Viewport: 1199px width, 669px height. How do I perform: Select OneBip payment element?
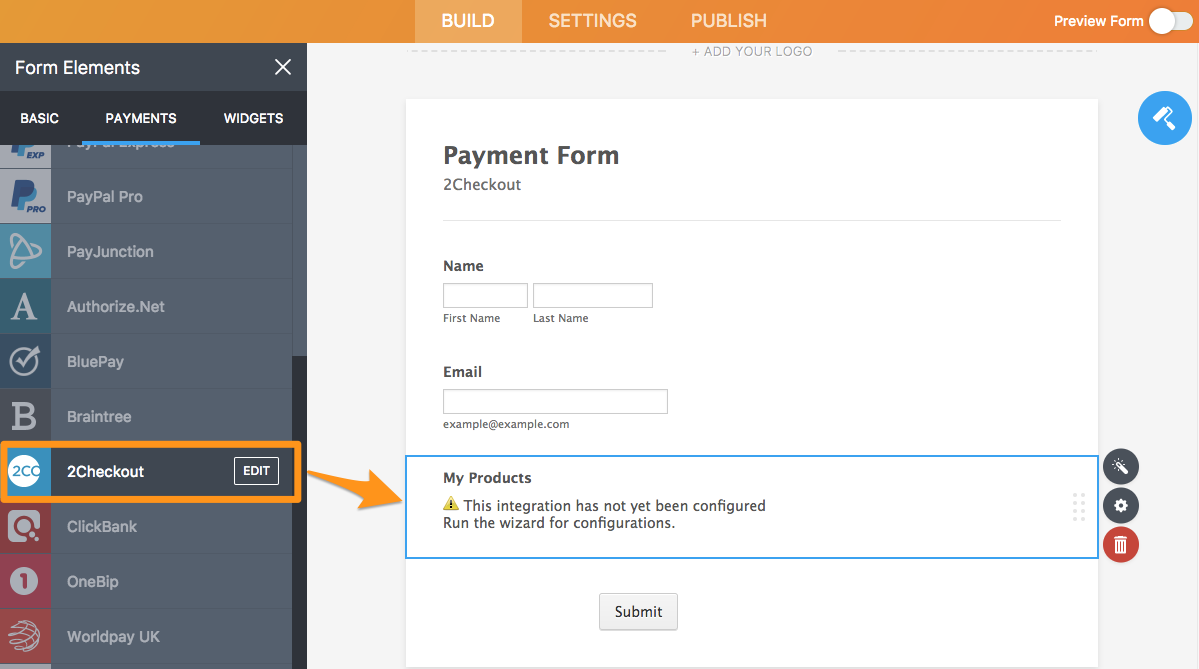coord(146,582)
